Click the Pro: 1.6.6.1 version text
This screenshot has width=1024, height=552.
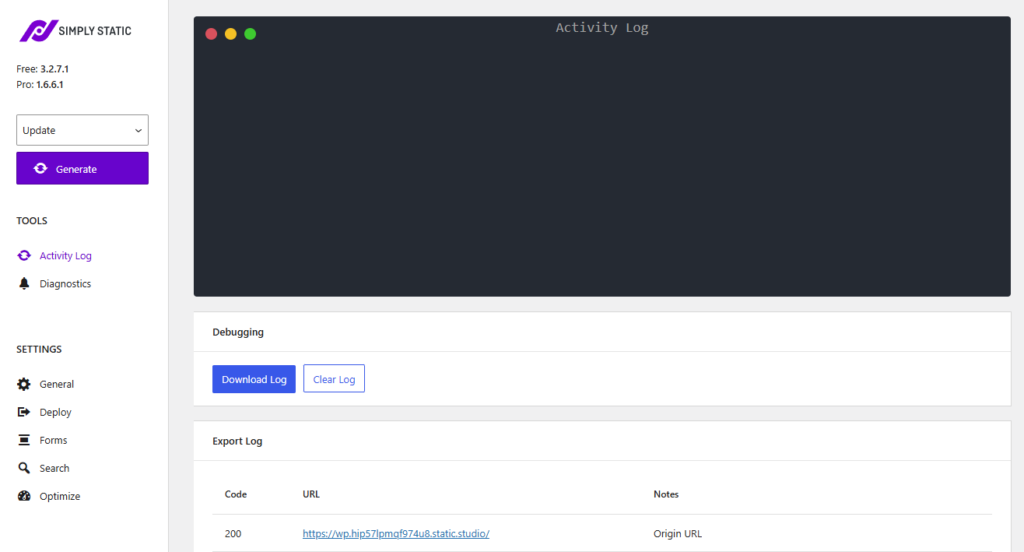pos(40,84)
